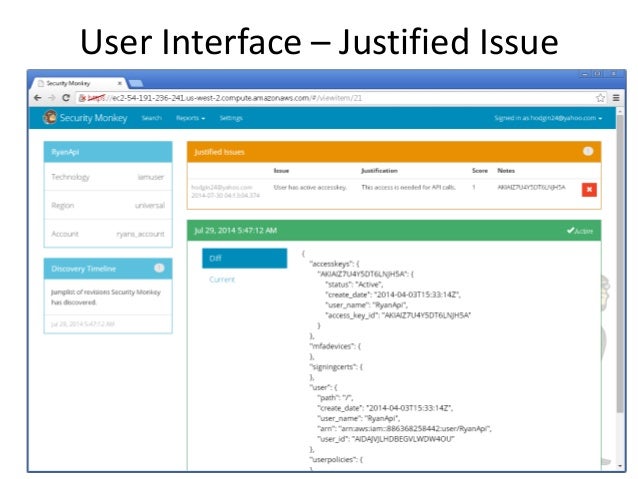Select the Security Monkey browser tab
This screenshot has width=638, height=479.
click(x=79, y=83)
